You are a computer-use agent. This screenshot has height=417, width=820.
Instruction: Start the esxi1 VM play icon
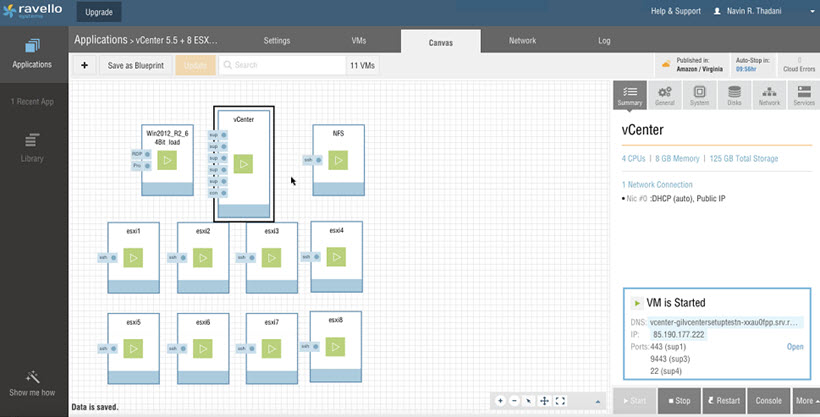tap(133, 258)
